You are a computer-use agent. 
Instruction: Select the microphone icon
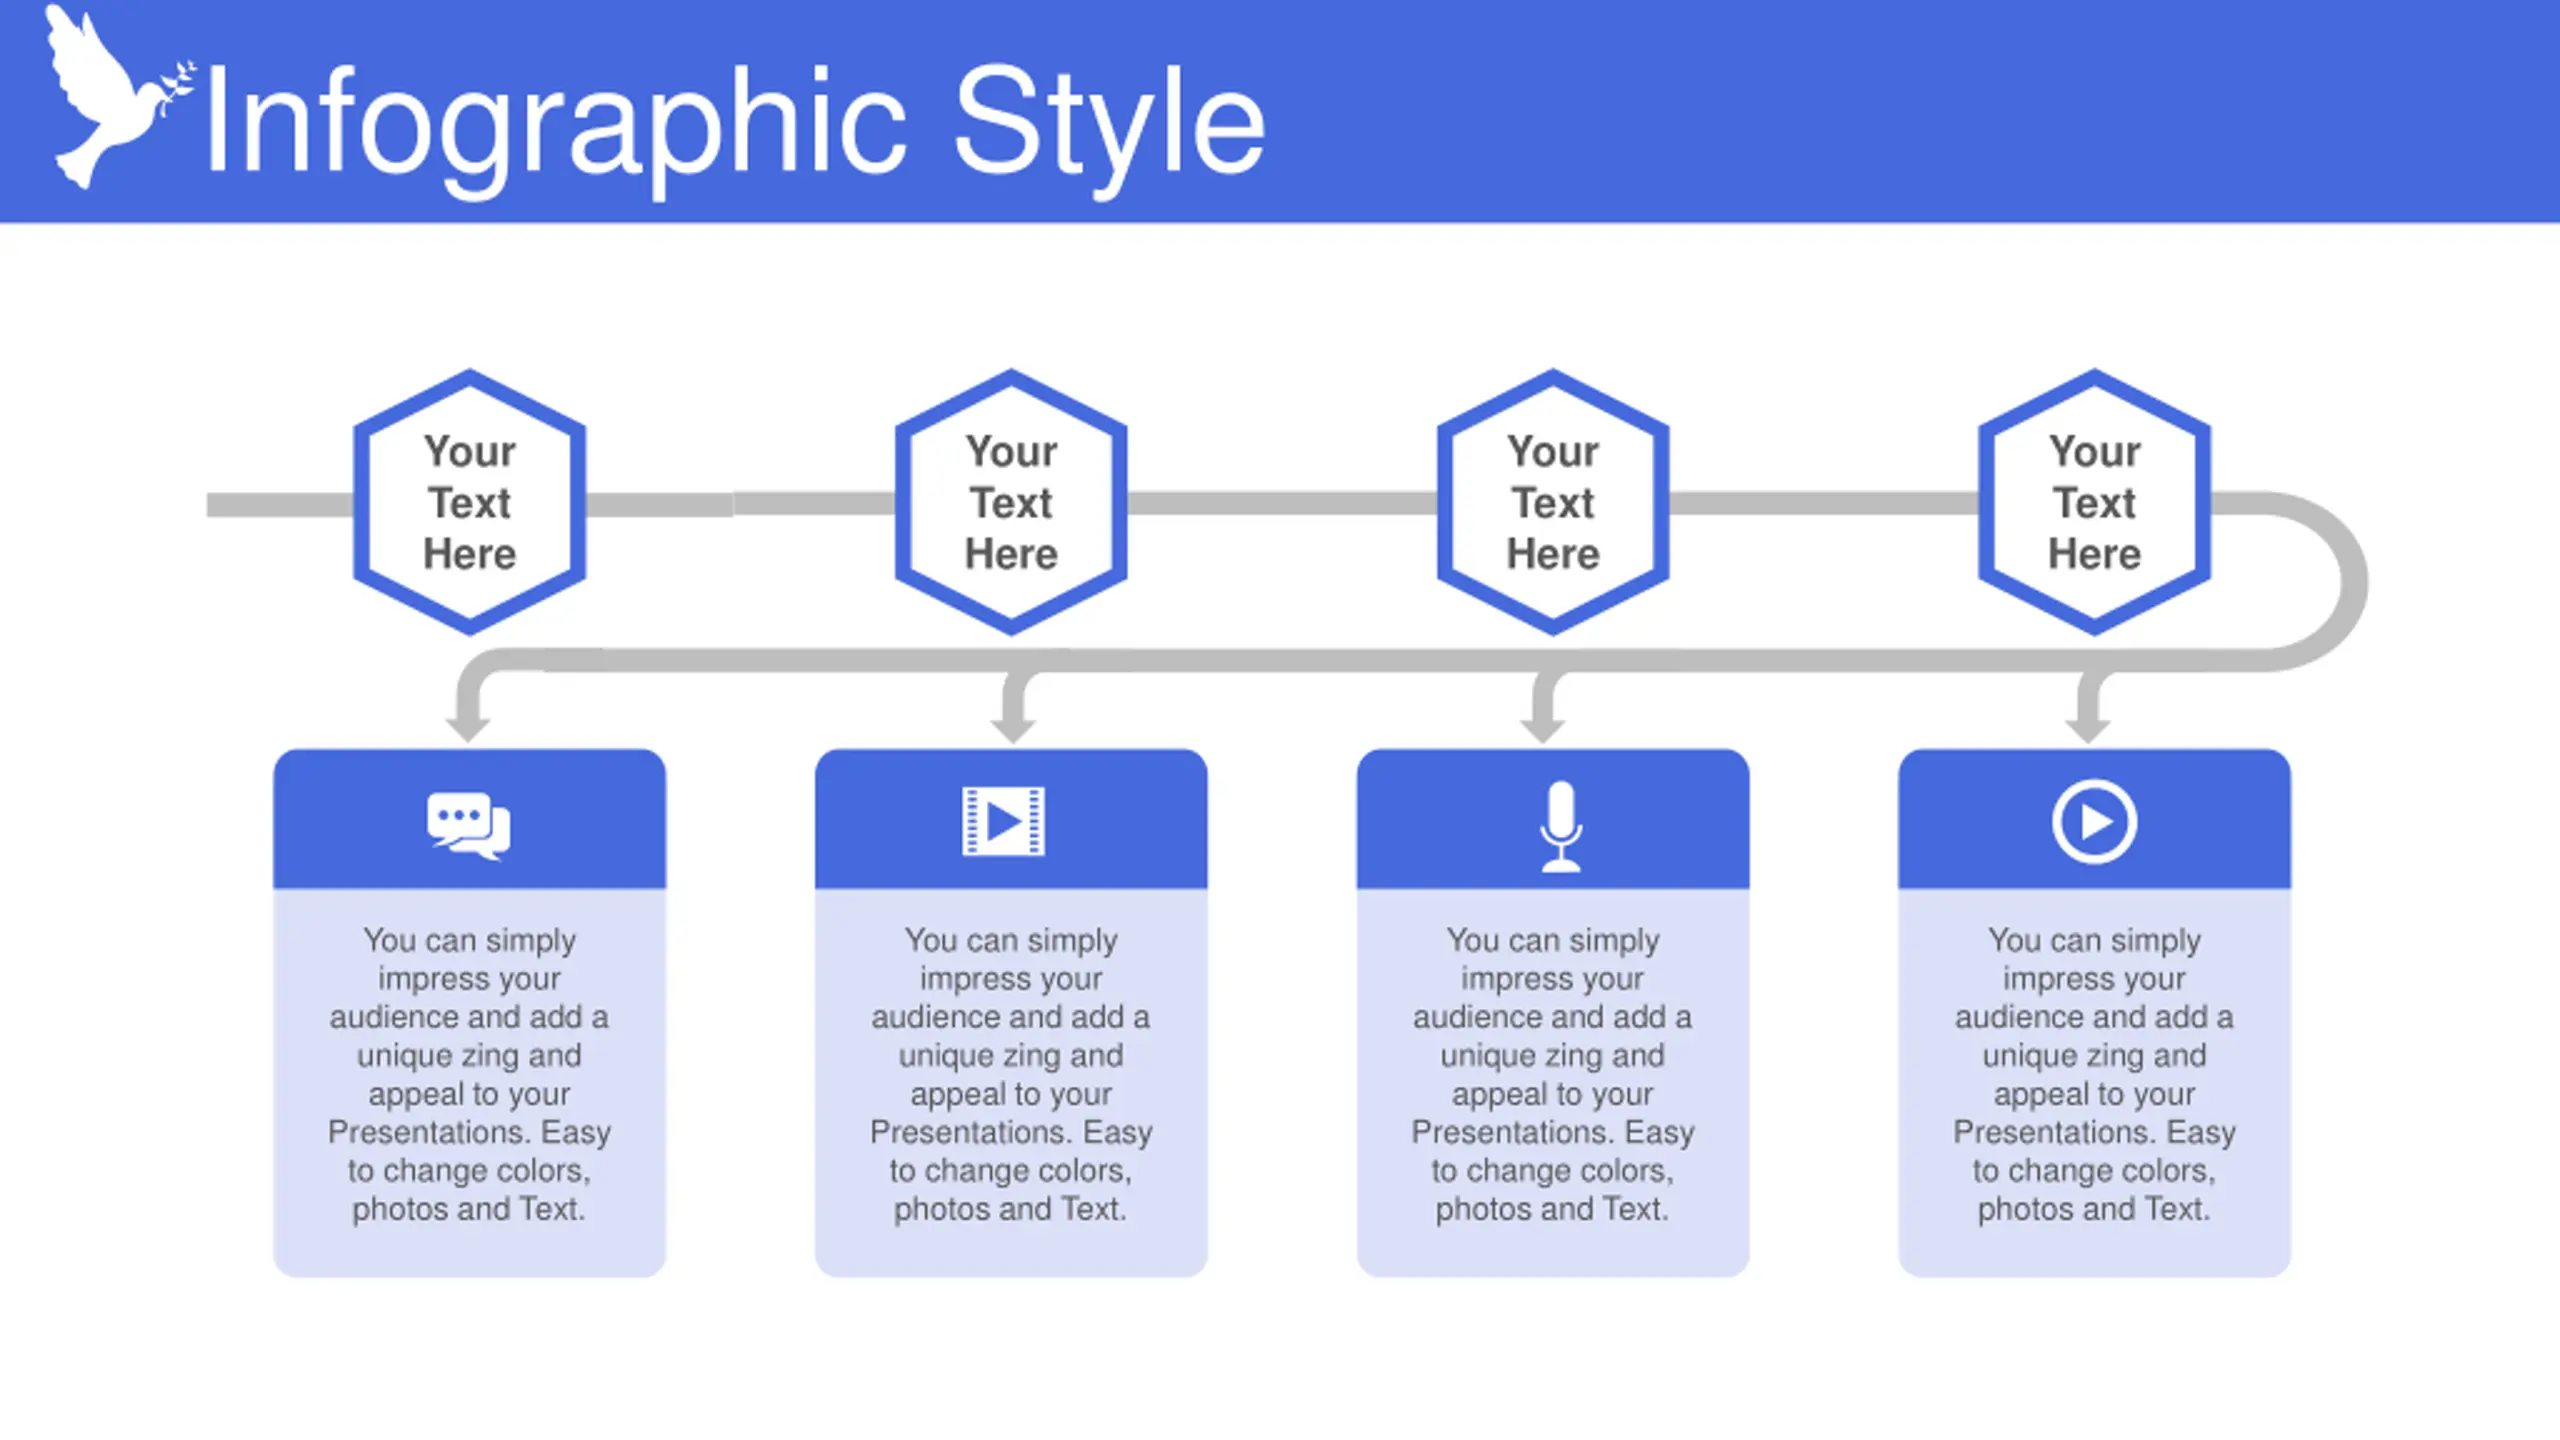pos(1561,826)
